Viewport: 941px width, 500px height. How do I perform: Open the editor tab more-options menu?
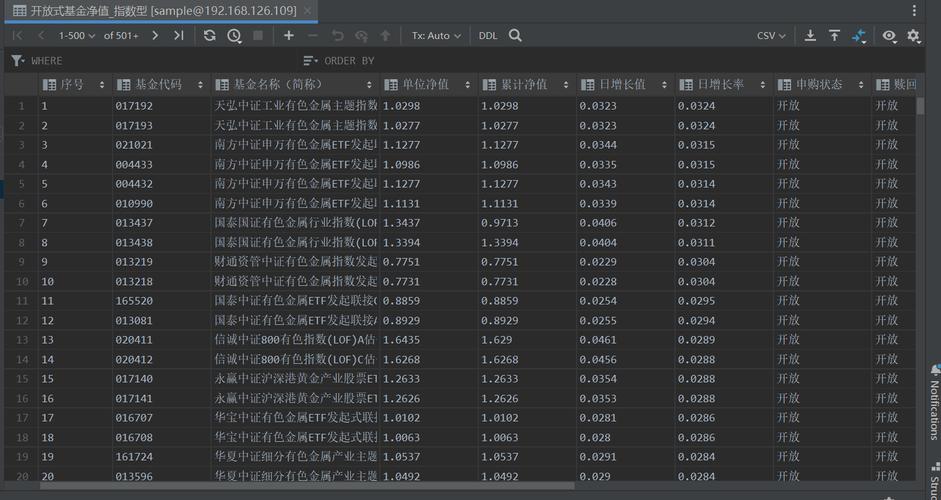914,11
